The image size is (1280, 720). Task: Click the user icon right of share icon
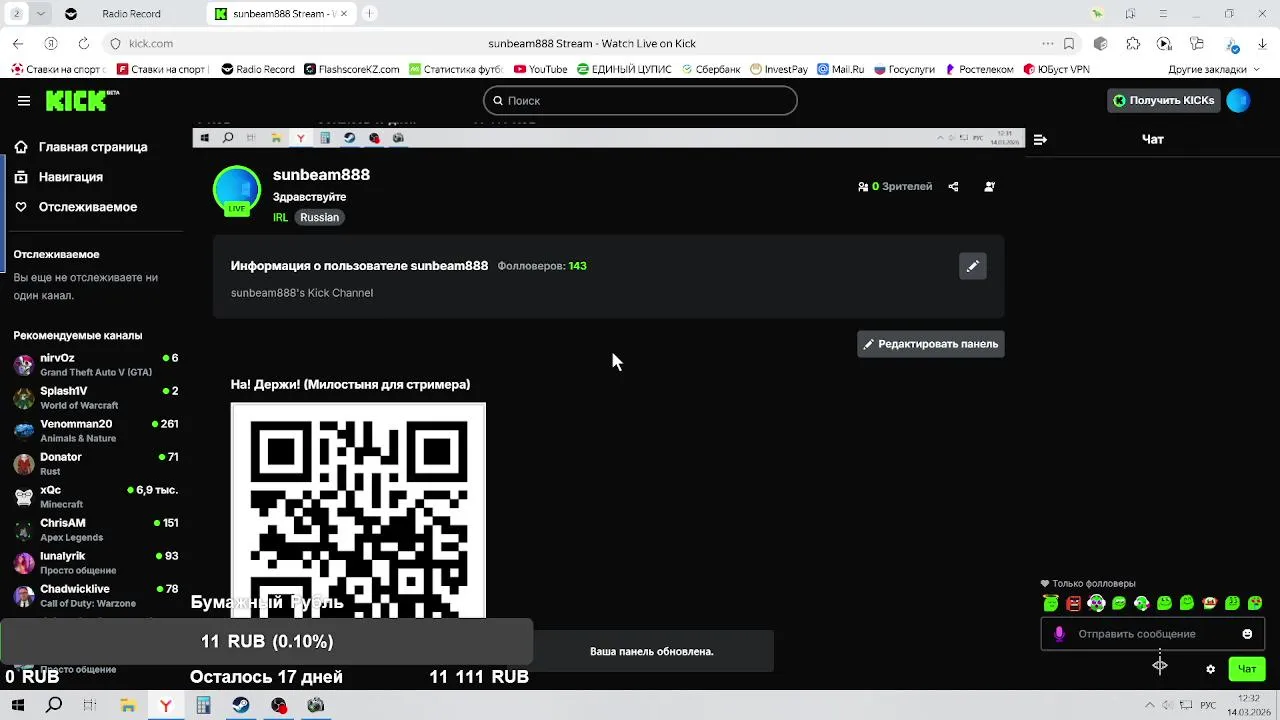point(989,187)
